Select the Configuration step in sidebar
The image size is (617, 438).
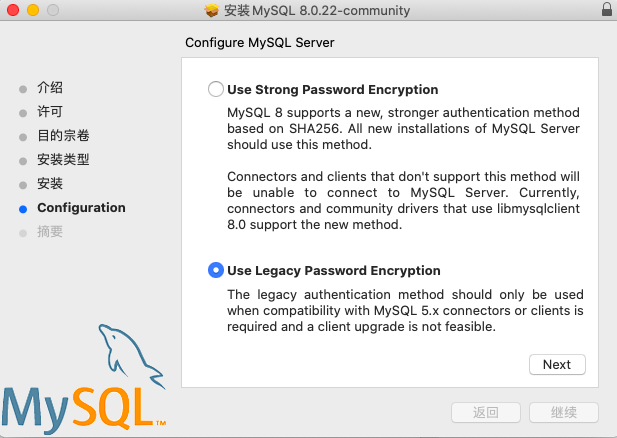[81, 208]
